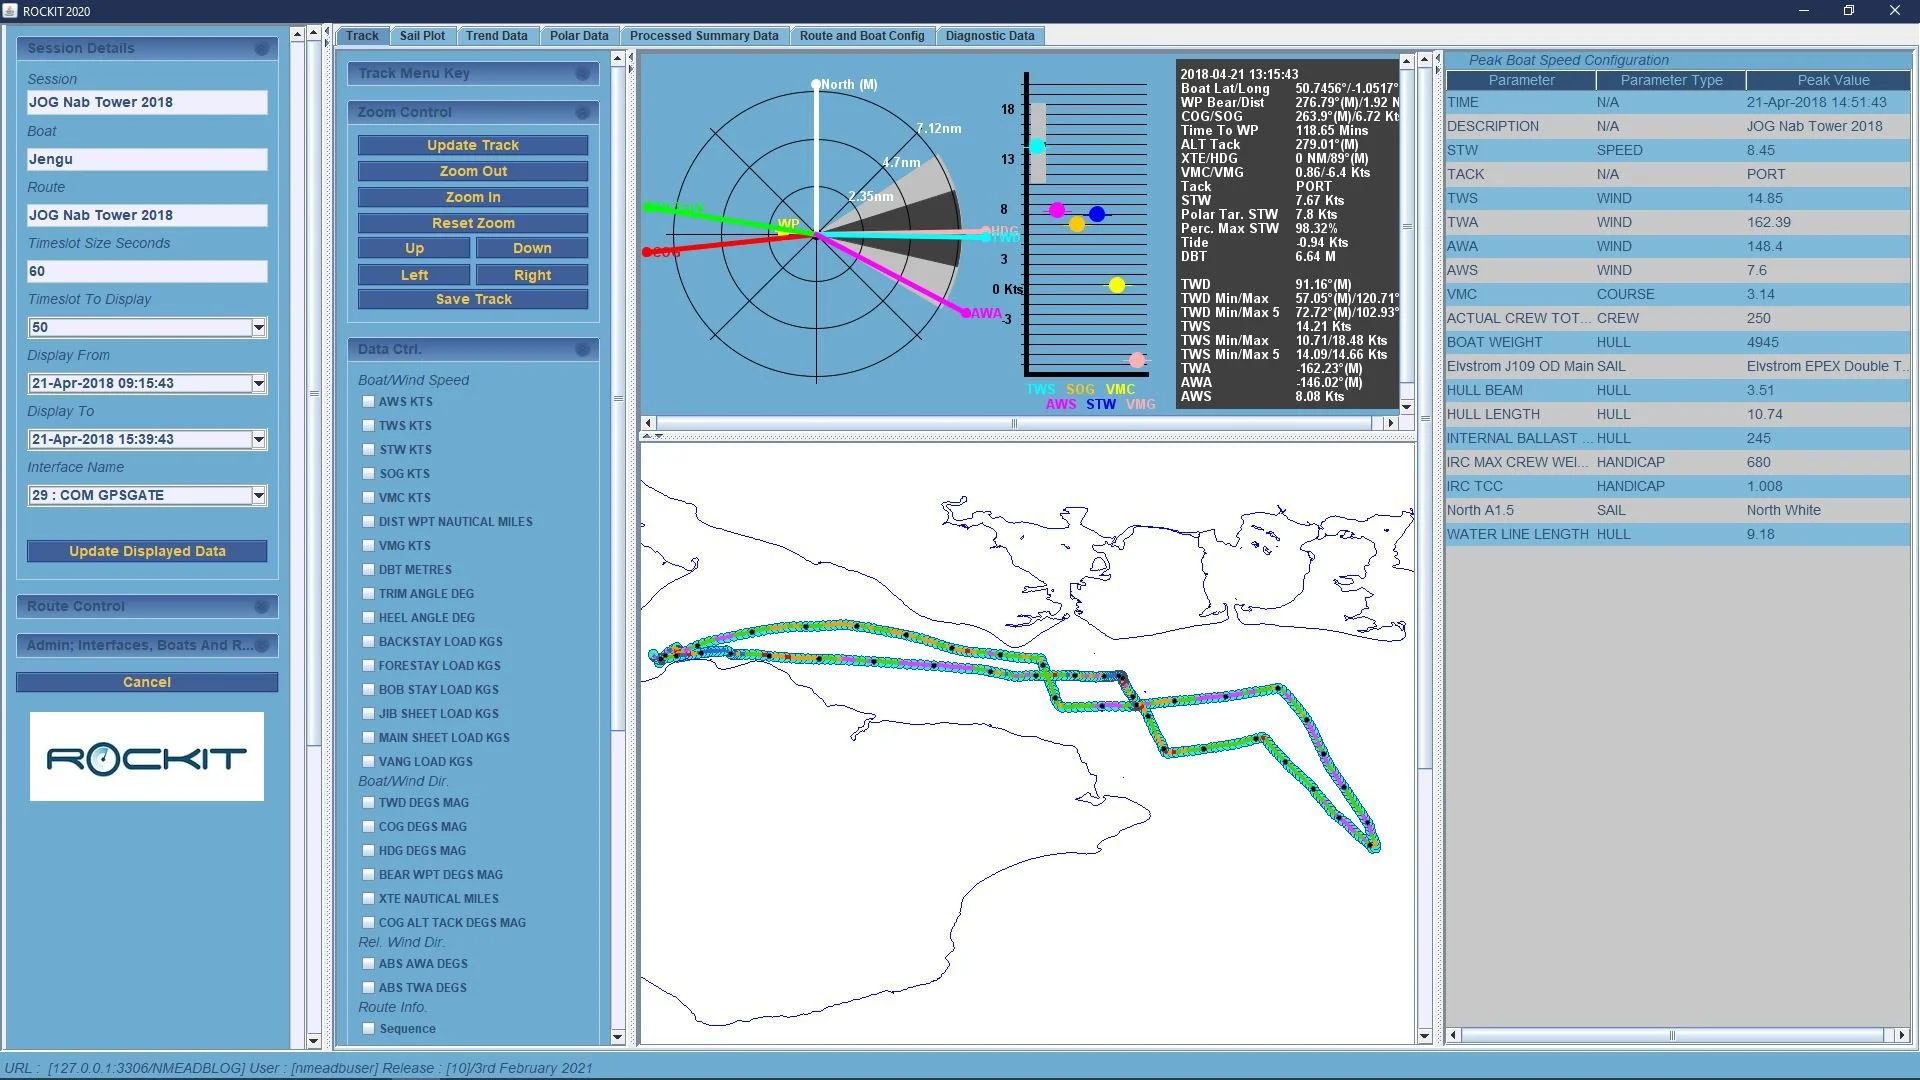Click the Timeslot Size Seconds input field
Viewport: 1920px width, 1080px height.
[x=147, y=271]
